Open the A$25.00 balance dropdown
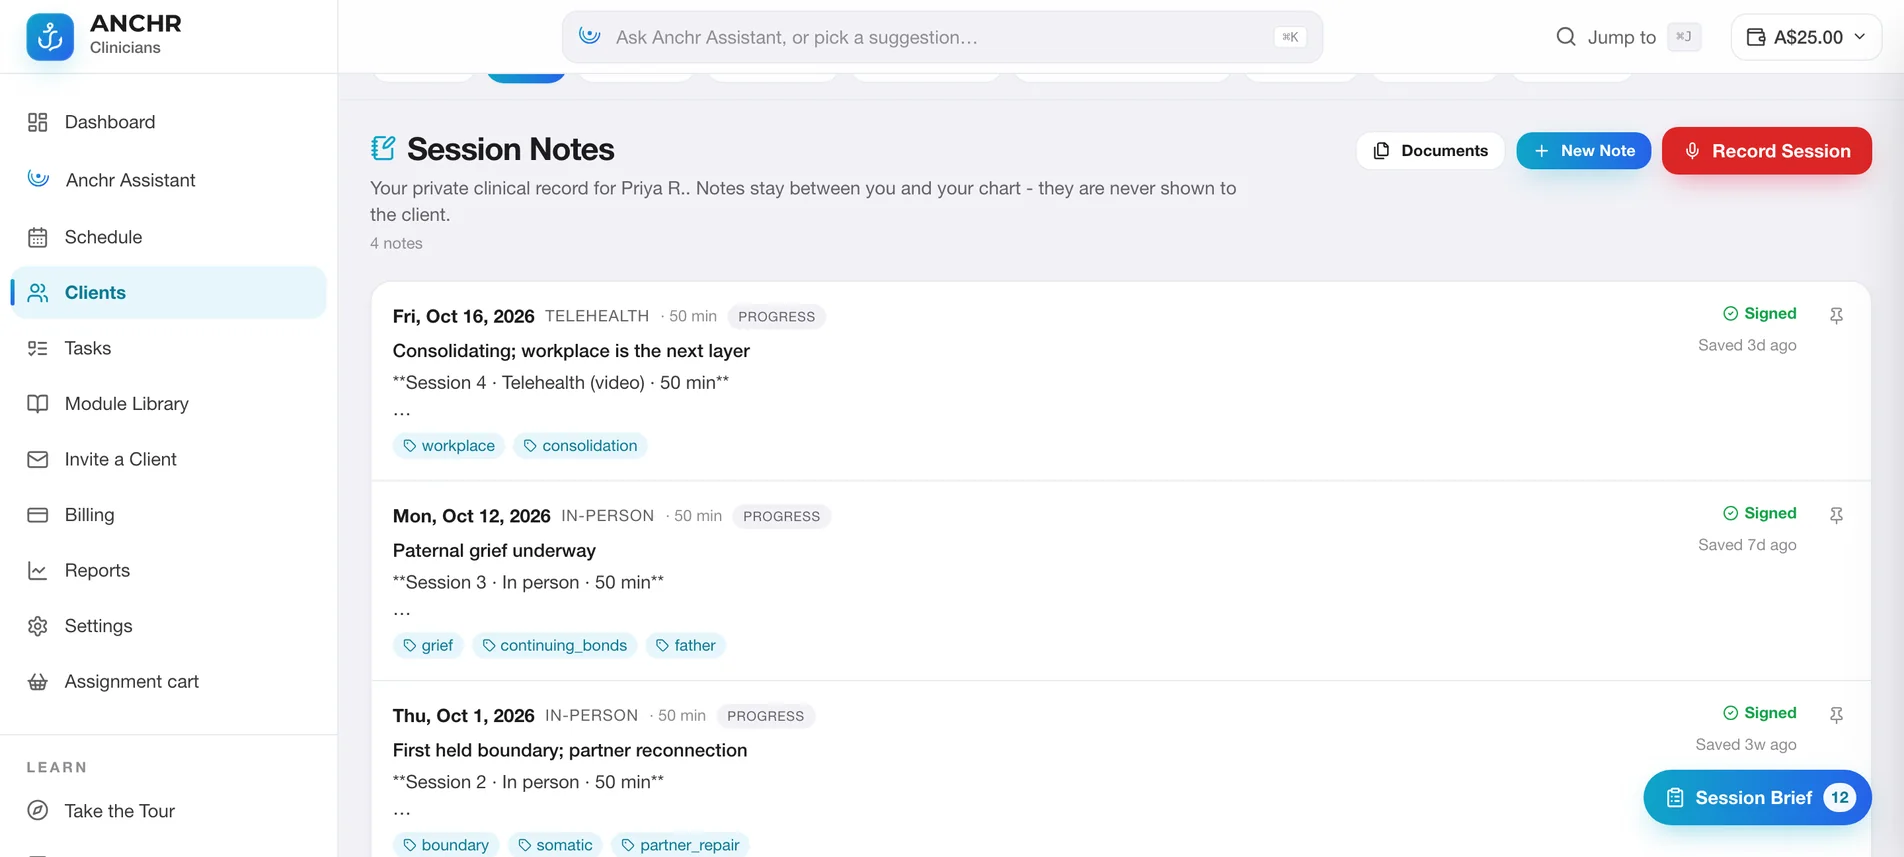This screenshot has width=1904, height=857. (x=1806, y=37)
